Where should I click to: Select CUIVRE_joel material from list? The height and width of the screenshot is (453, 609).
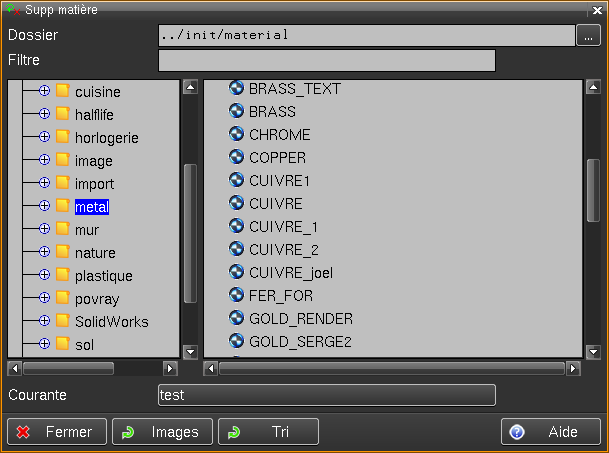[x=290, y=272]
